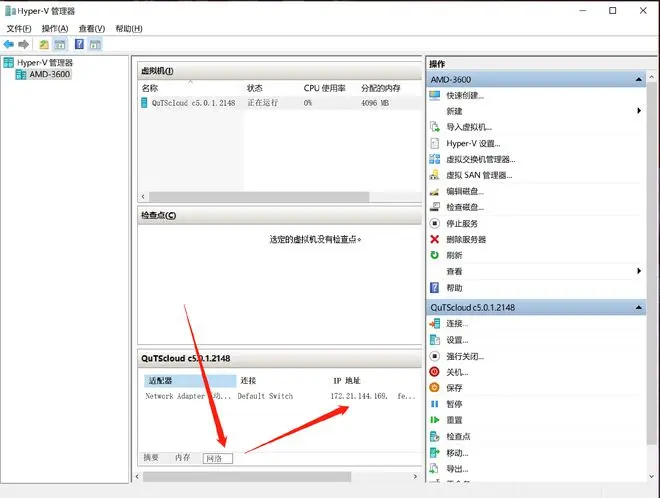Image resolution: width=660 pixels, height=498 pixels.
Task: Click the 4096 MB memory cell
Action: click(x=375, y=103)
